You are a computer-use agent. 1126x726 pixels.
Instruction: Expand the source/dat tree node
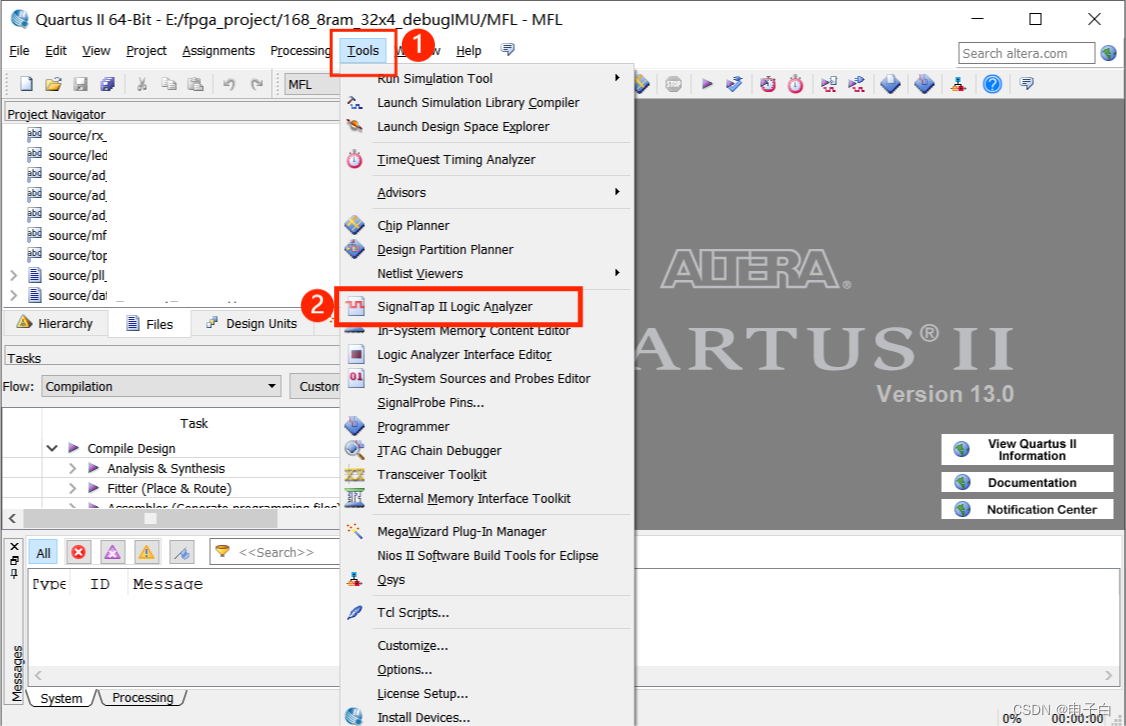(13, 295)
